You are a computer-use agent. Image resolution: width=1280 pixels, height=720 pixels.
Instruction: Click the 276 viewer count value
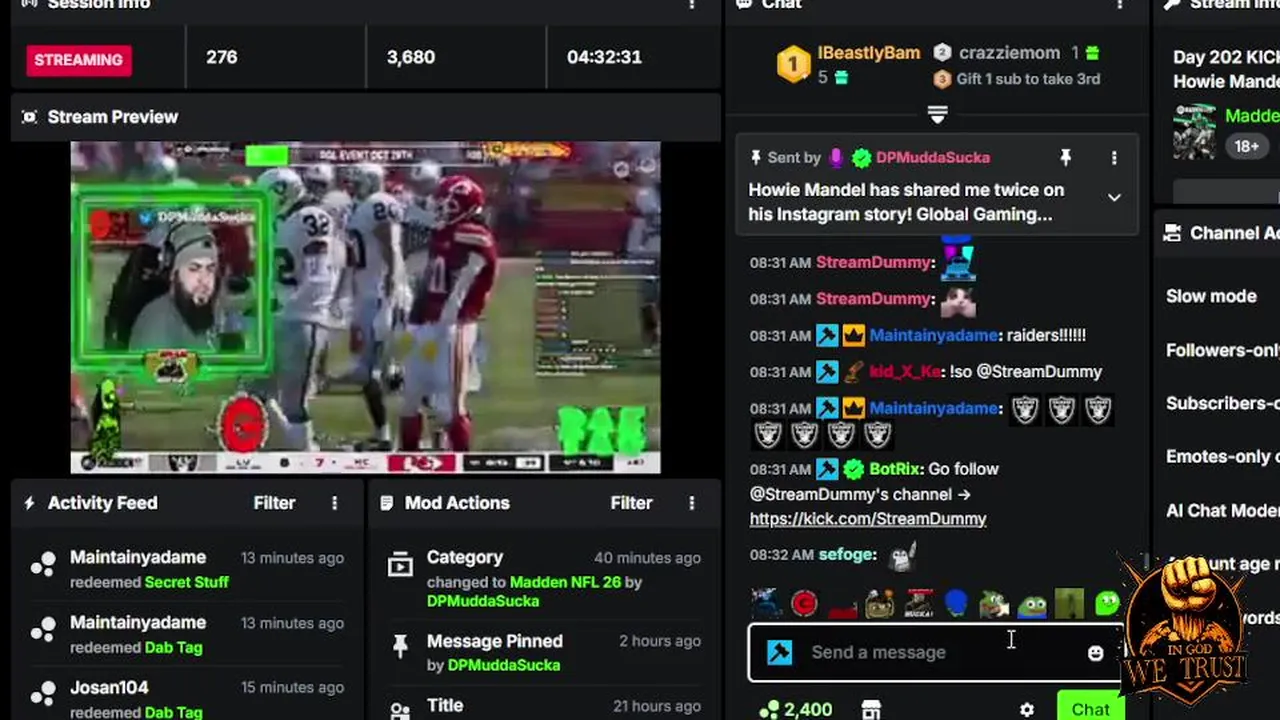coord(222,57)
